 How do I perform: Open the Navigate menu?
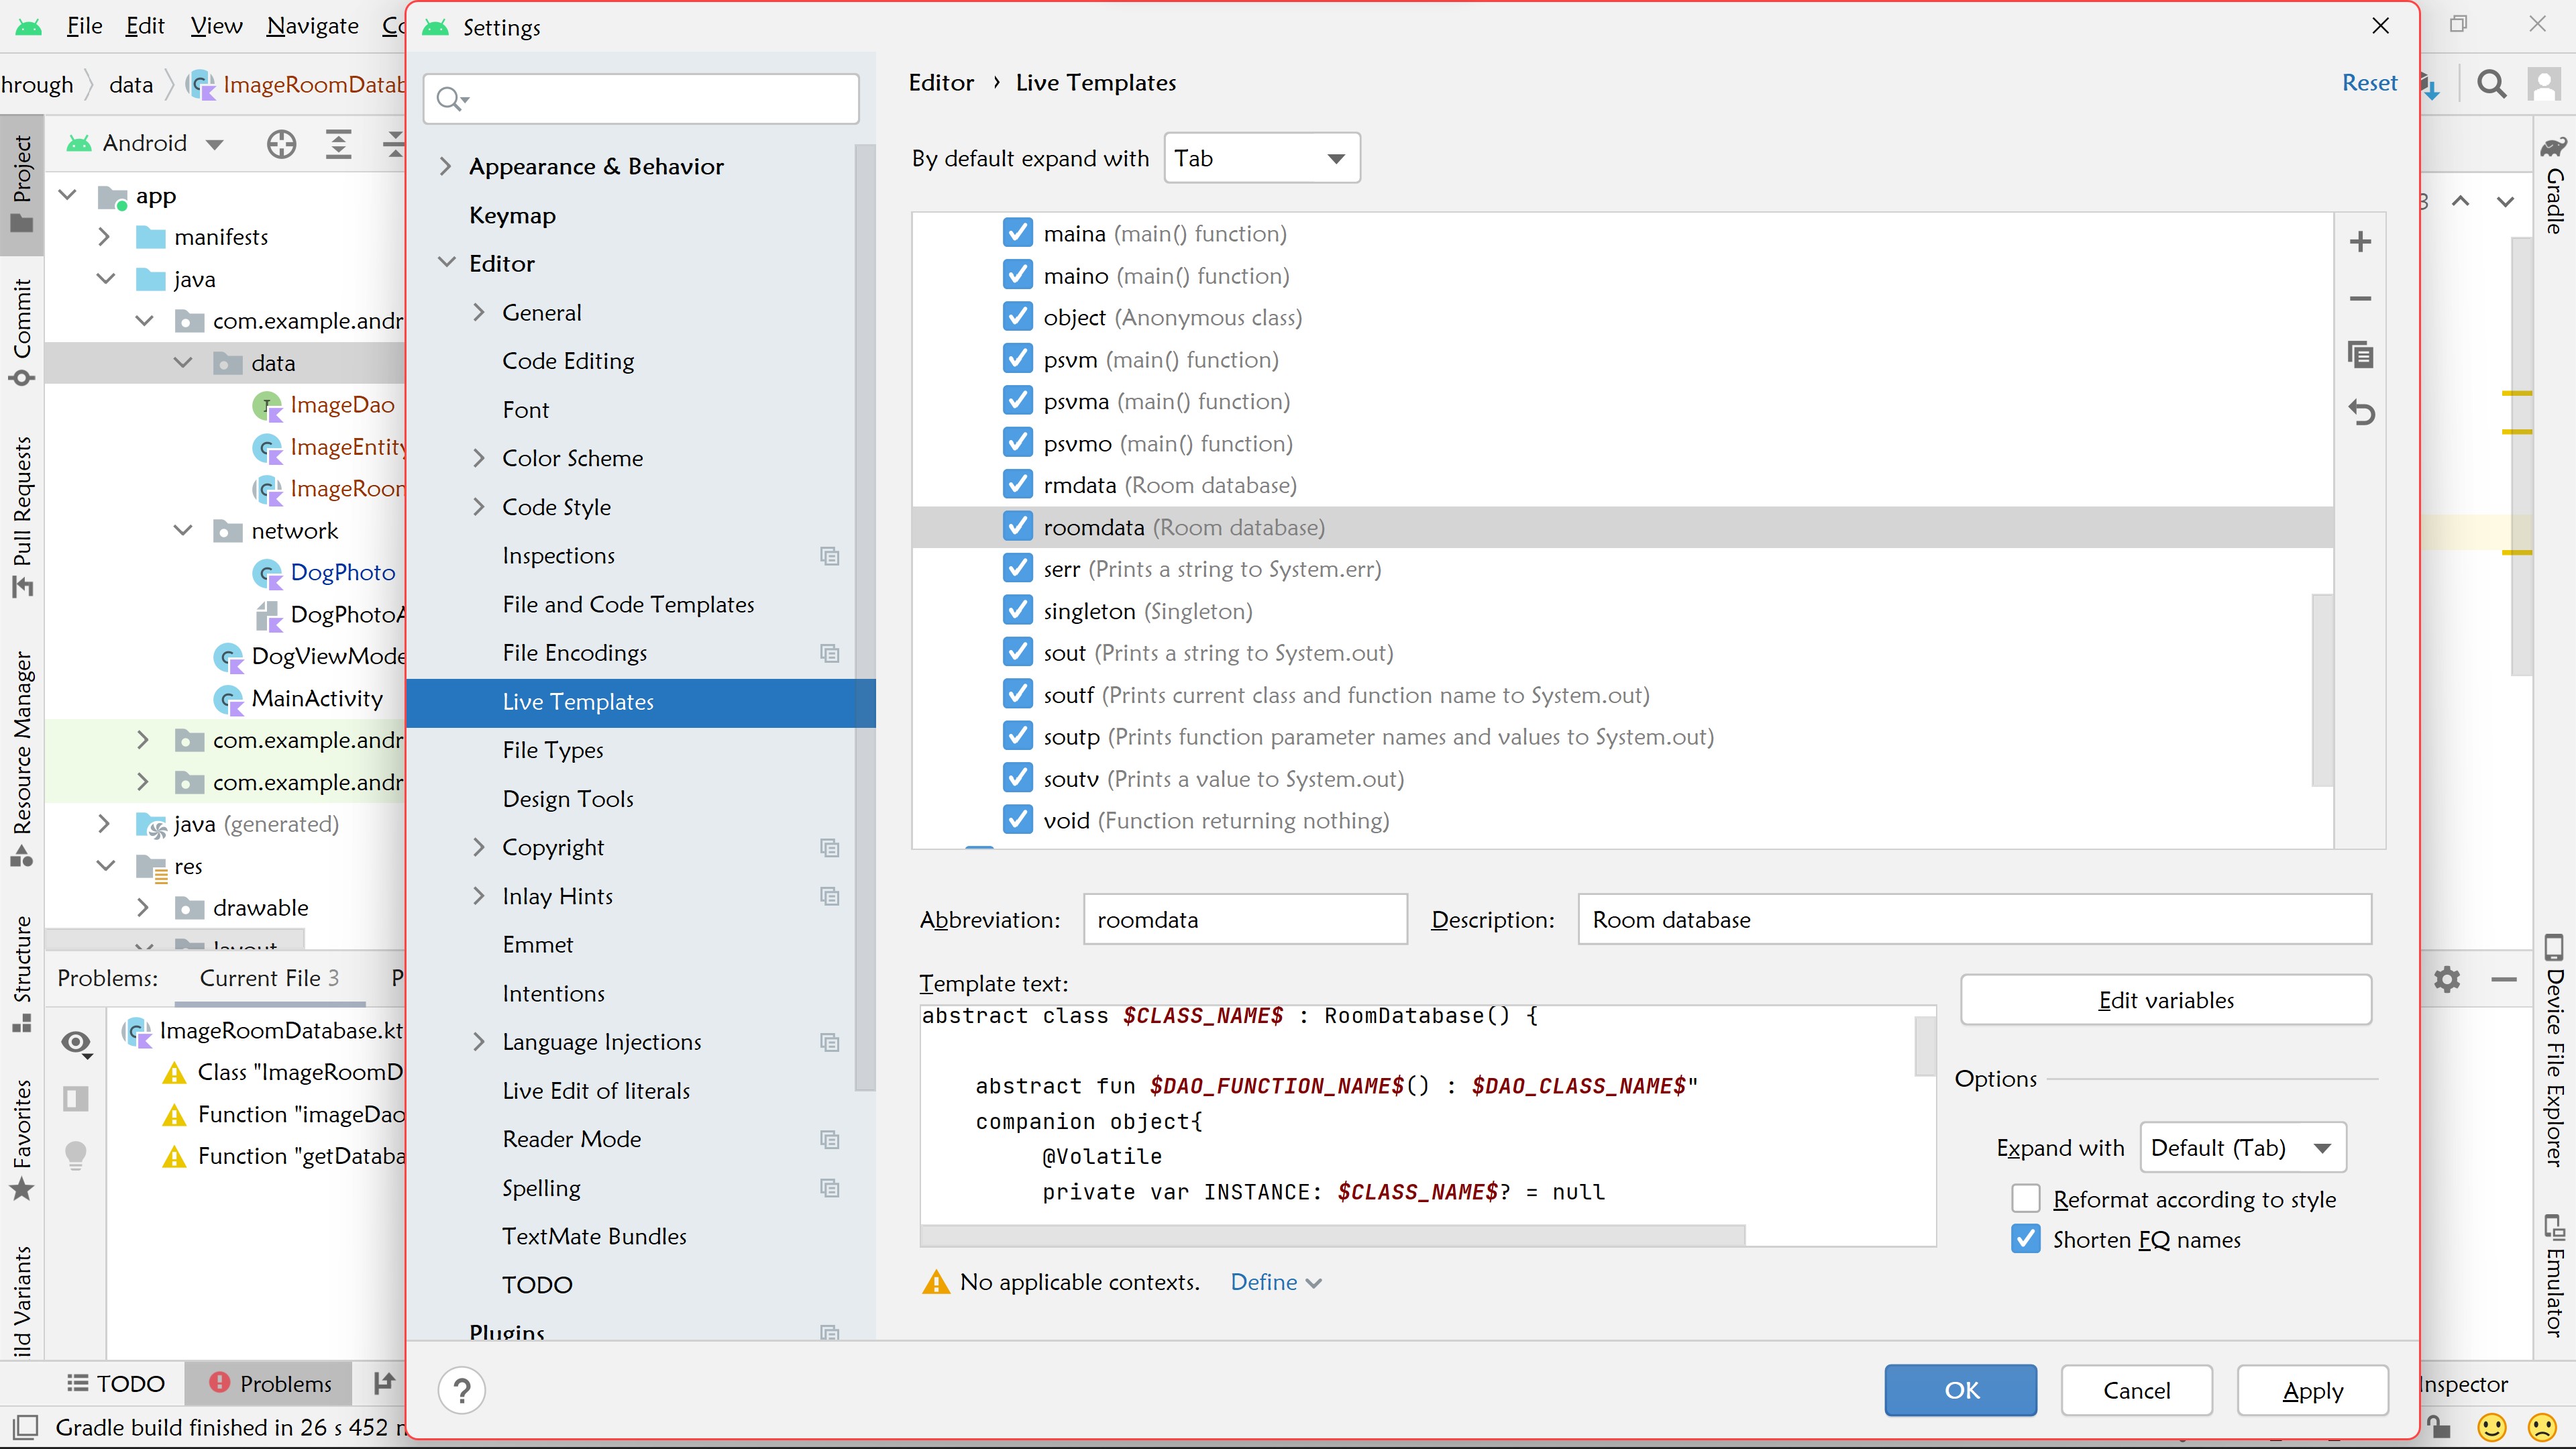point(312,25)
